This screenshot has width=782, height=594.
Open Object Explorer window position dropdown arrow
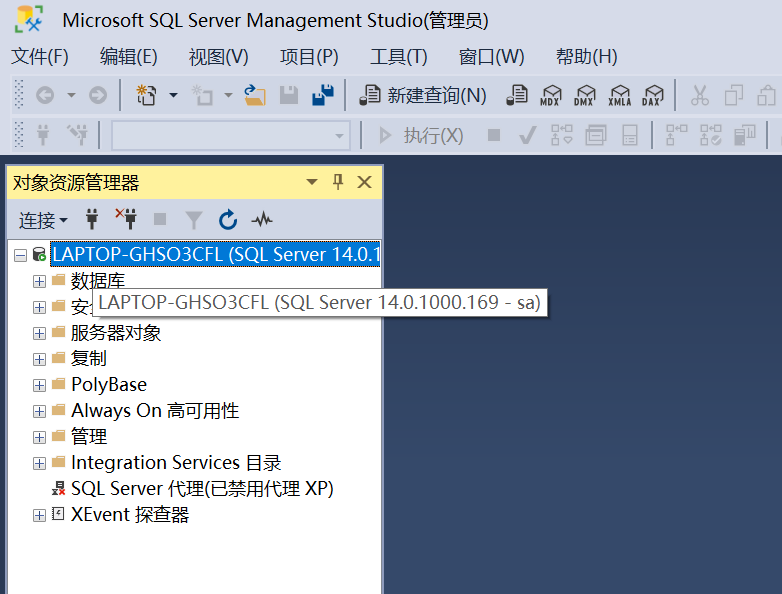(x=312, y=182)
